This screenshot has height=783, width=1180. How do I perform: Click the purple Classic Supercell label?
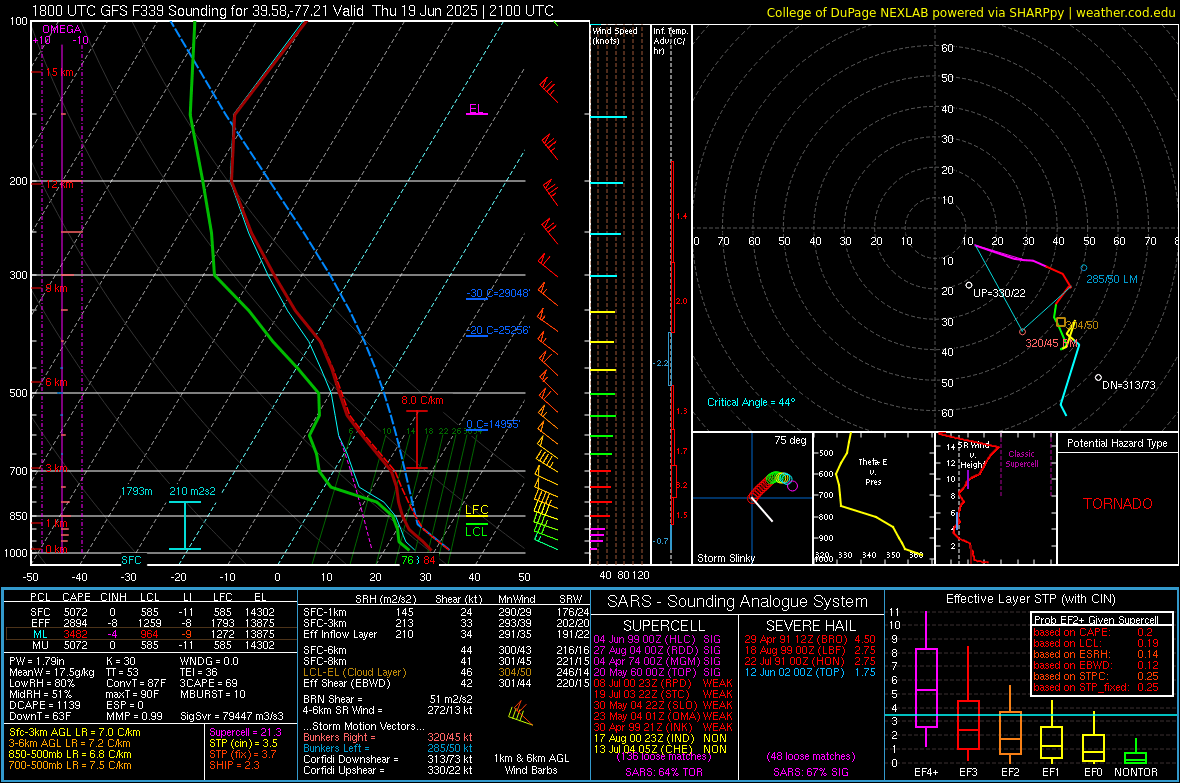pos(1021,459)
